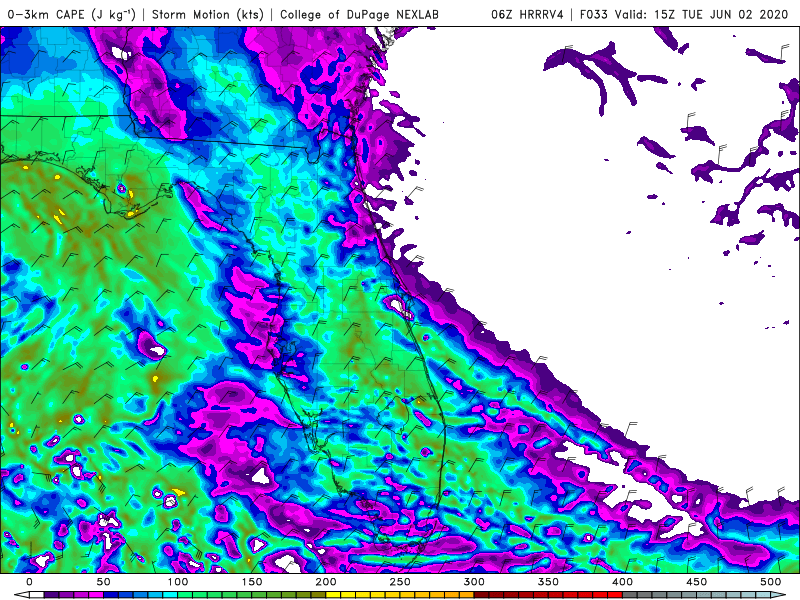Viewport: 800px width, 600px height.
Task: Click the 'Valid: 15Z TUE JUN 02 2020' text
Action: (x=702, y=14)
